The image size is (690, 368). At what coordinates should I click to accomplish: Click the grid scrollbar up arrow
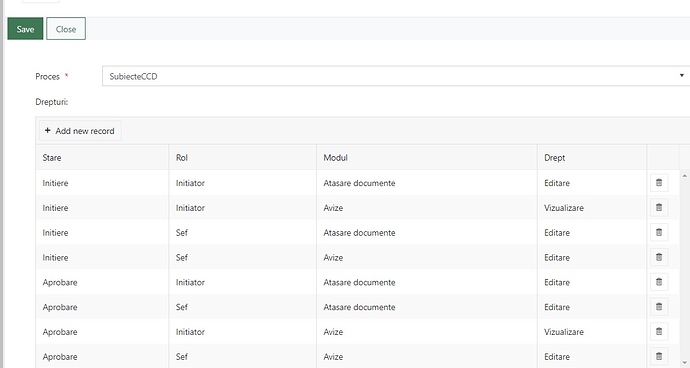pos(684,176)
